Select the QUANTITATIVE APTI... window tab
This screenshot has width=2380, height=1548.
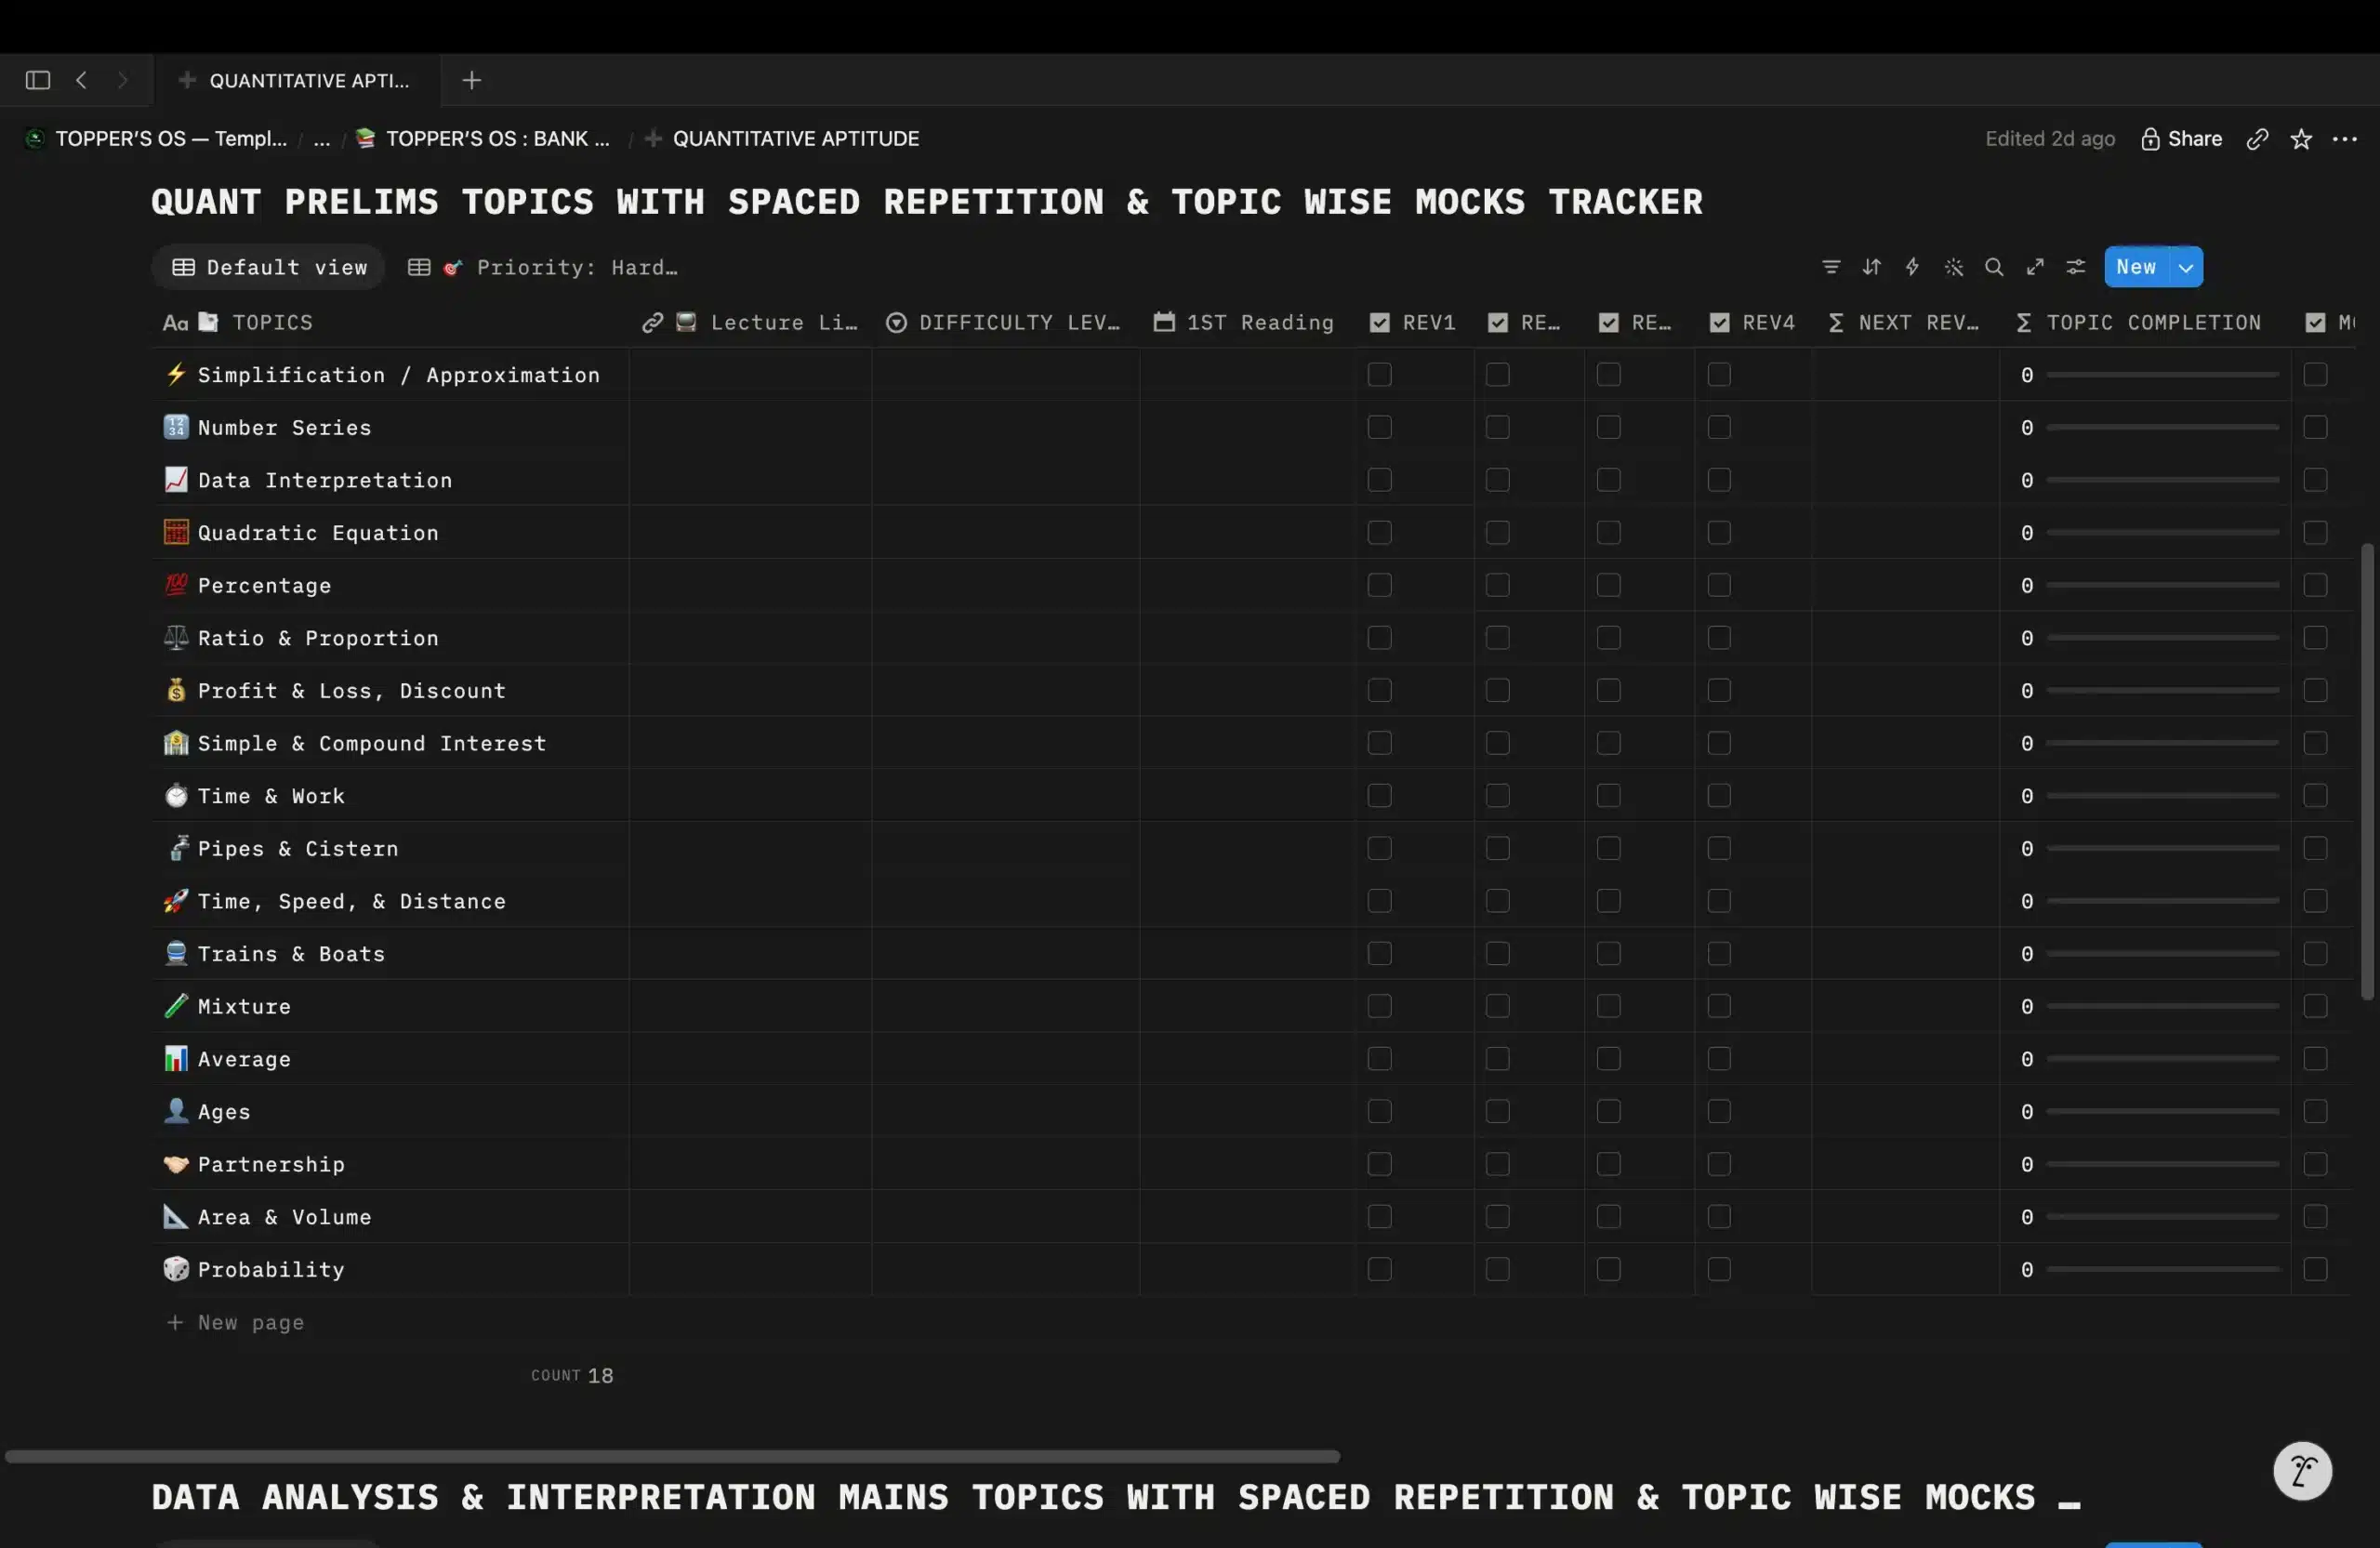coord(298,80)
